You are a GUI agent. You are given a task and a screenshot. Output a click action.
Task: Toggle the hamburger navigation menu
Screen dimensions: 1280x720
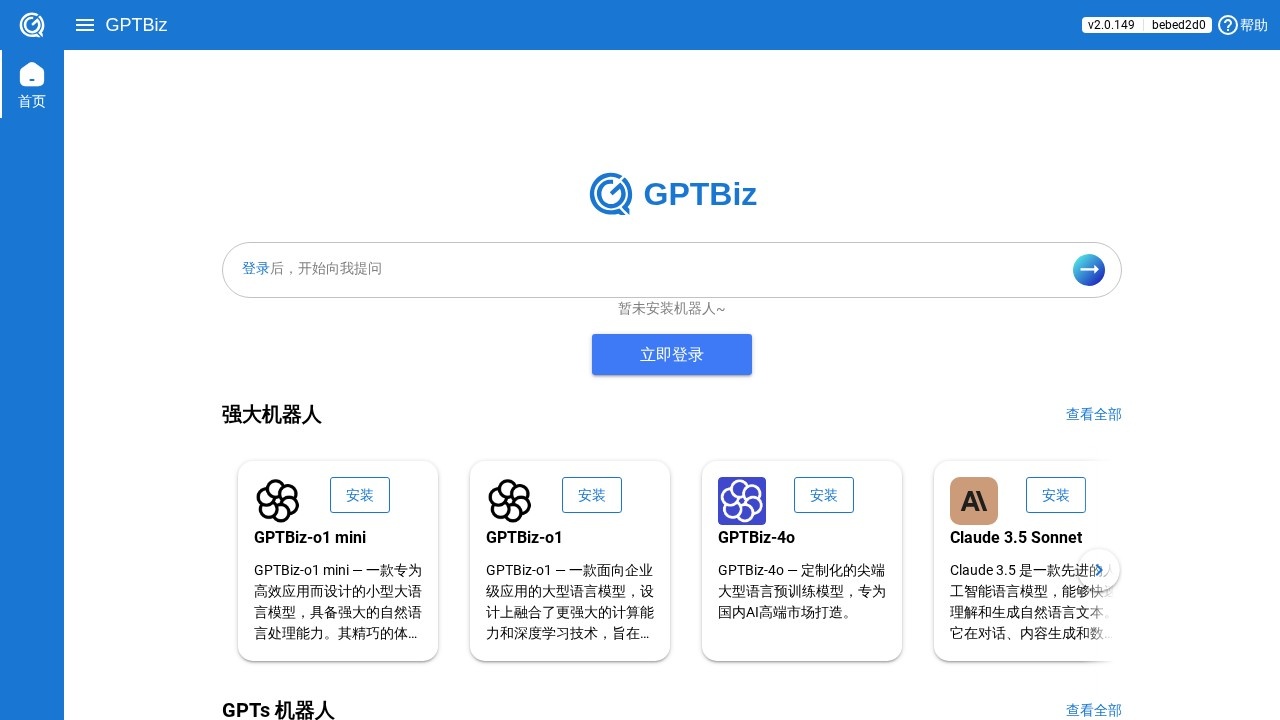click(85, 25)
